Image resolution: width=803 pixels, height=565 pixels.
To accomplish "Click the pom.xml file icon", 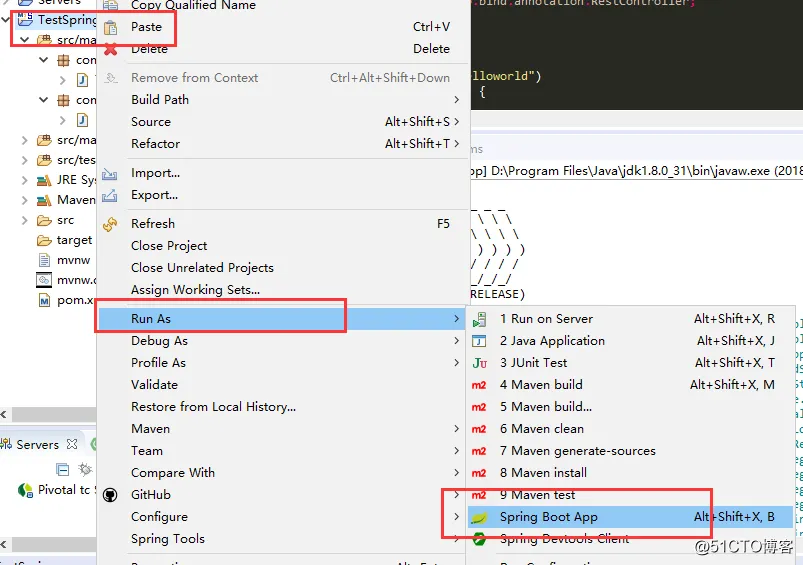I will coord(45,301).
